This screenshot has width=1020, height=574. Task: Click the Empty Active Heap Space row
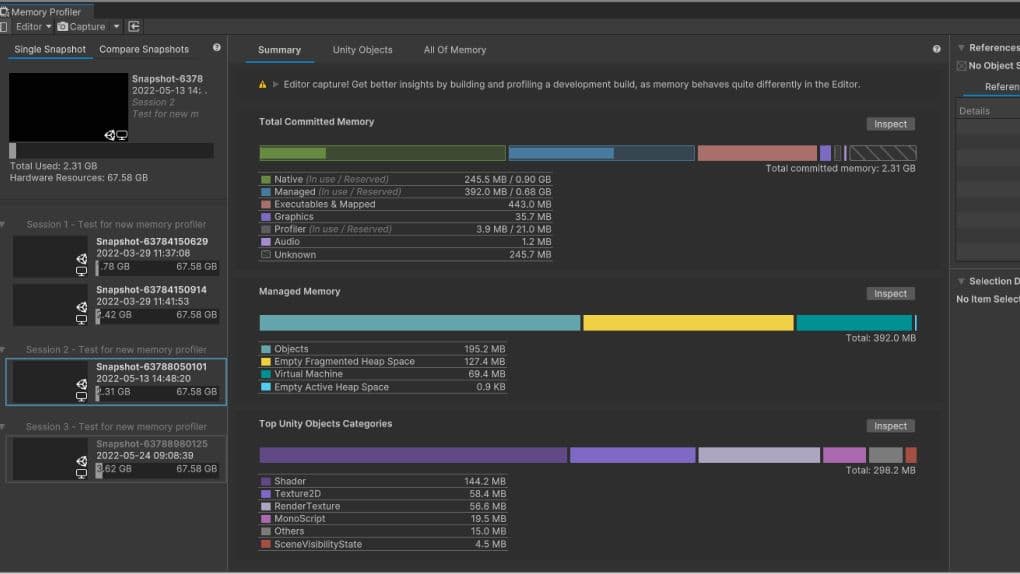382,387
